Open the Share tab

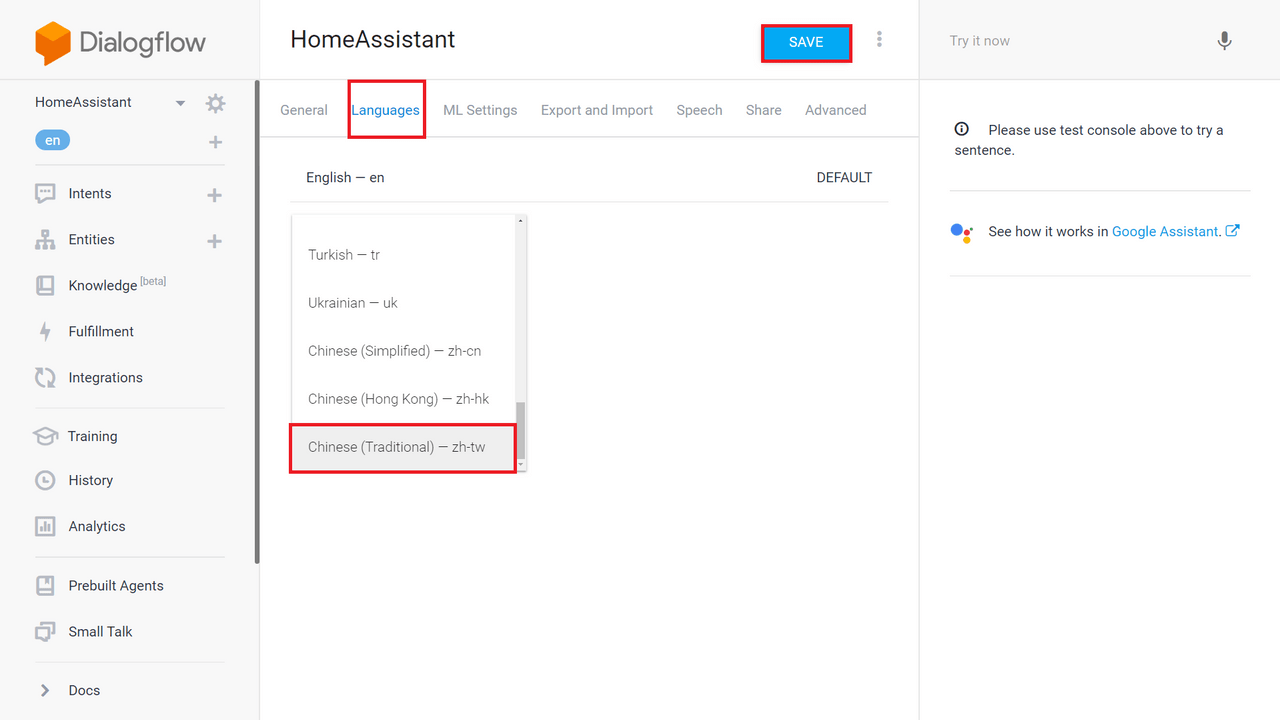[764, 110]
